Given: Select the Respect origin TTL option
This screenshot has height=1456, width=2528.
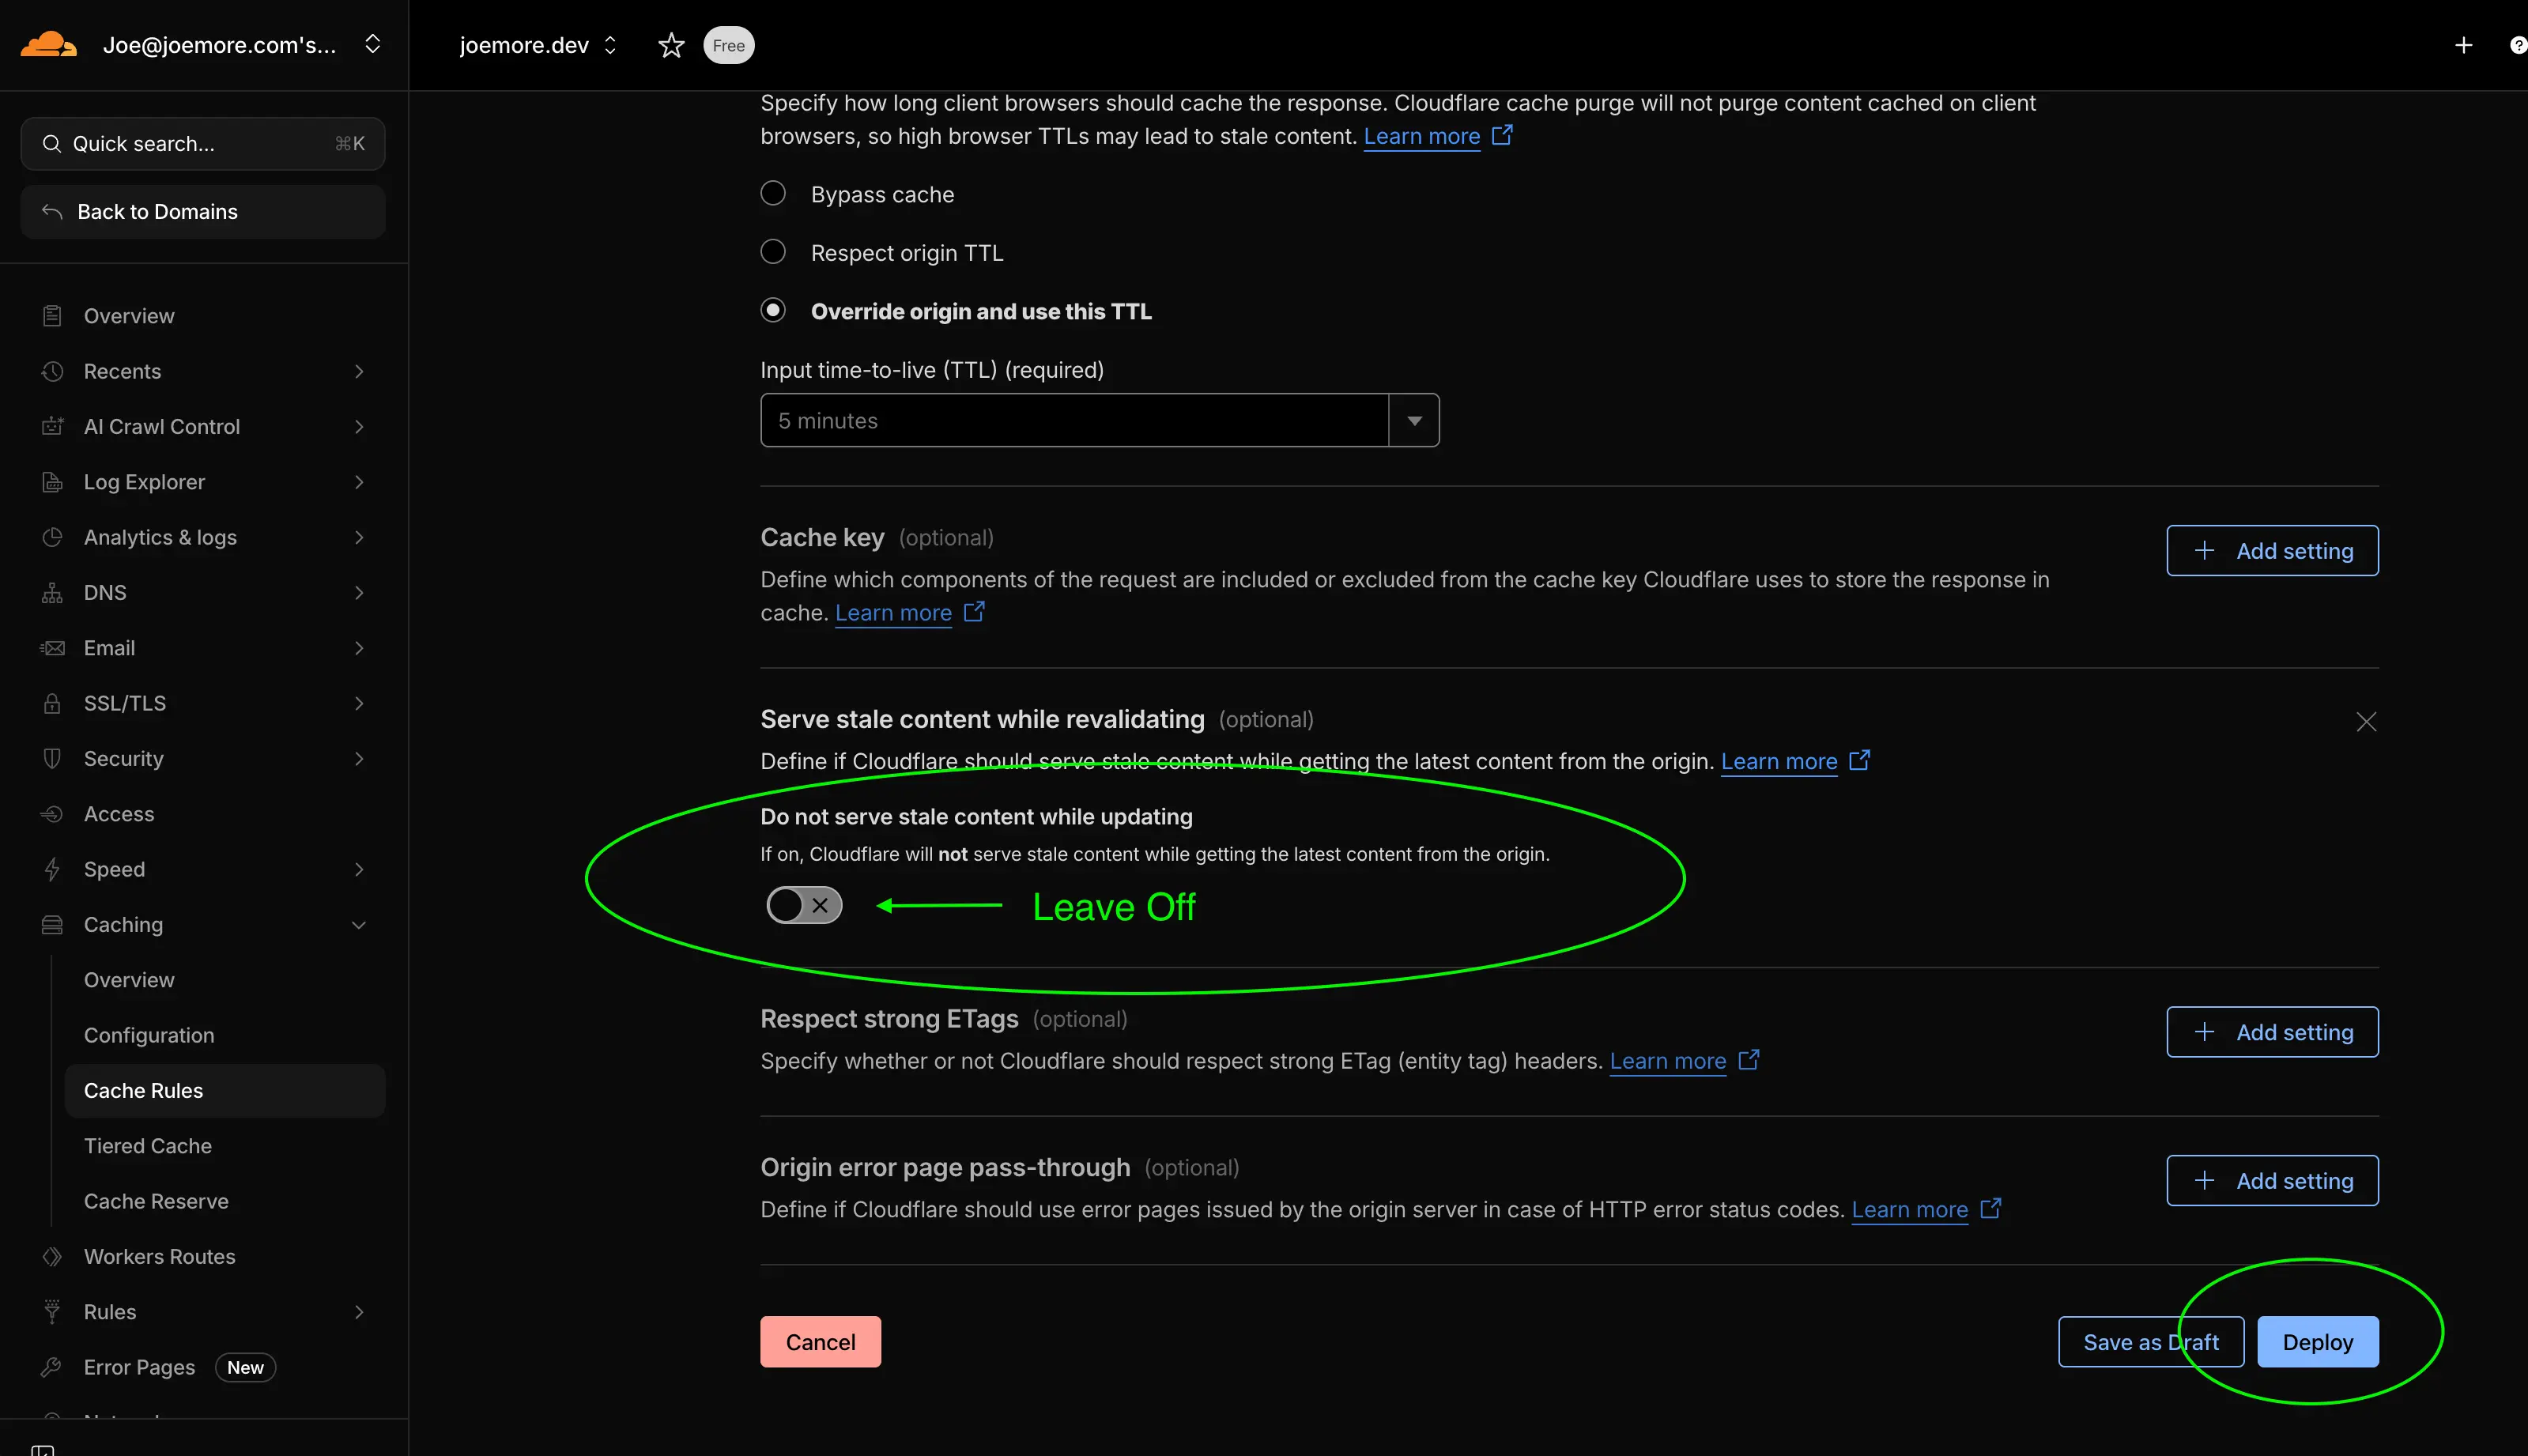Looking at the screenshot, I should 773,252.
